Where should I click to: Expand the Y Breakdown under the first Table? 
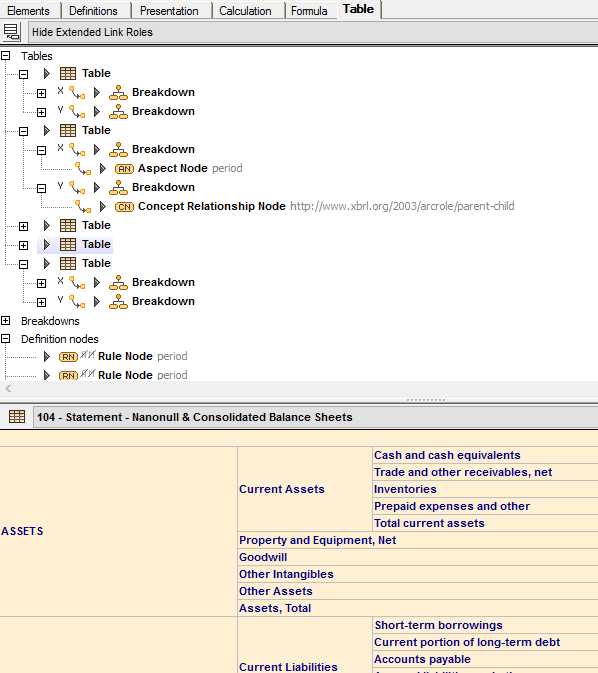42,112
